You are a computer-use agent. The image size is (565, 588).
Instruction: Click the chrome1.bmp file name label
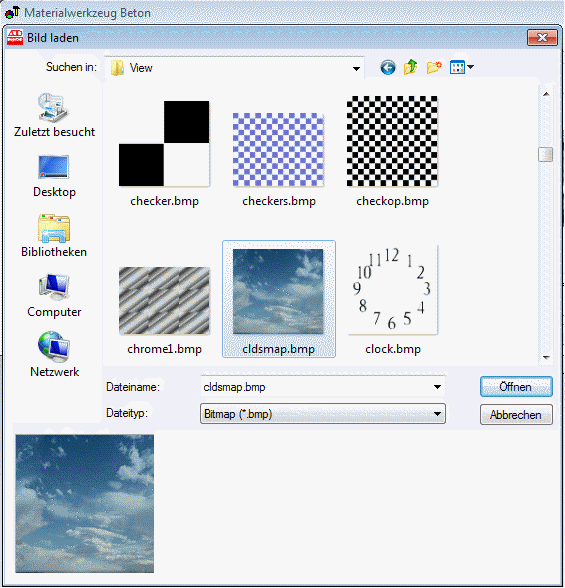(x=164, y=350)
